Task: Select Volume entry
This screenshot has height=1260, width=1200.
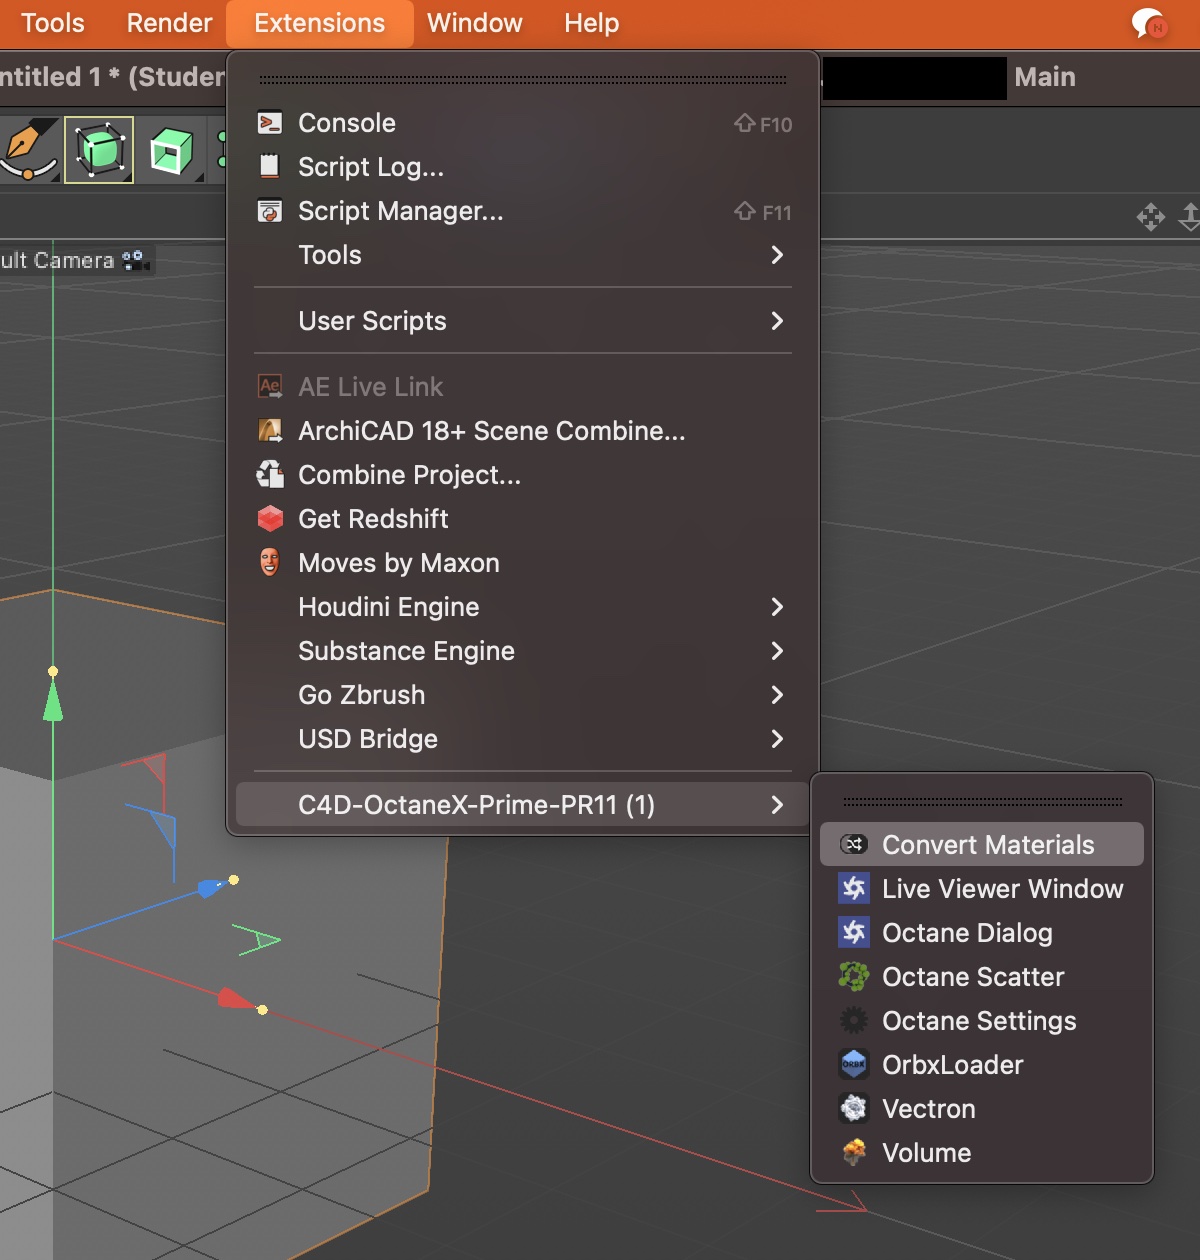Action: (982, 1153)
